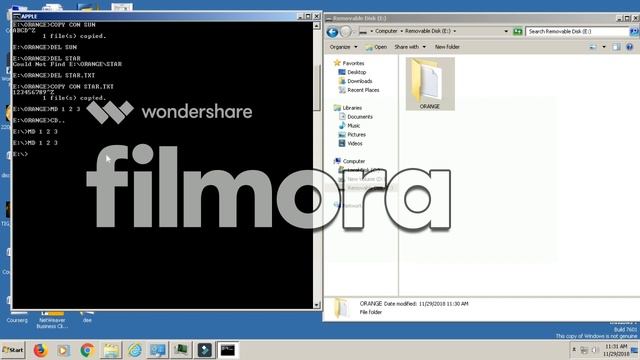Launch Google Chrome from taskbar
This screenshot has height=360, width=640.
[87, 350]
